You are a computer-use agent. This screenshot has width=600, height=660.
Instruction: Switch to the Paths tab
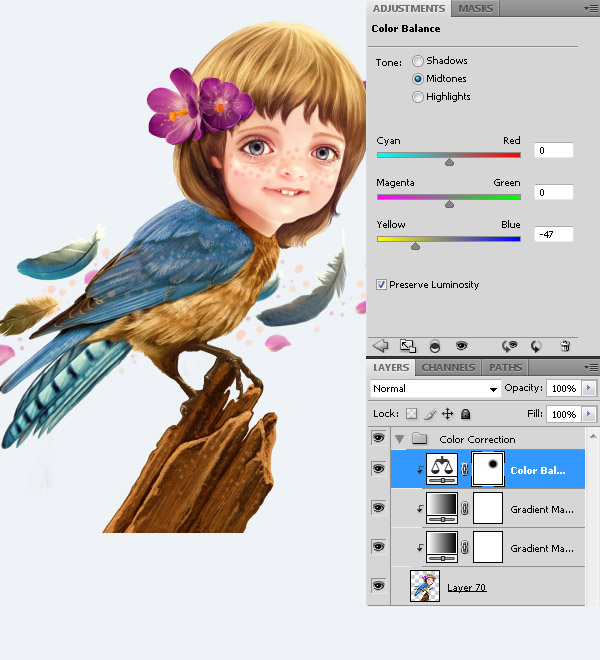tap(505, 367)
